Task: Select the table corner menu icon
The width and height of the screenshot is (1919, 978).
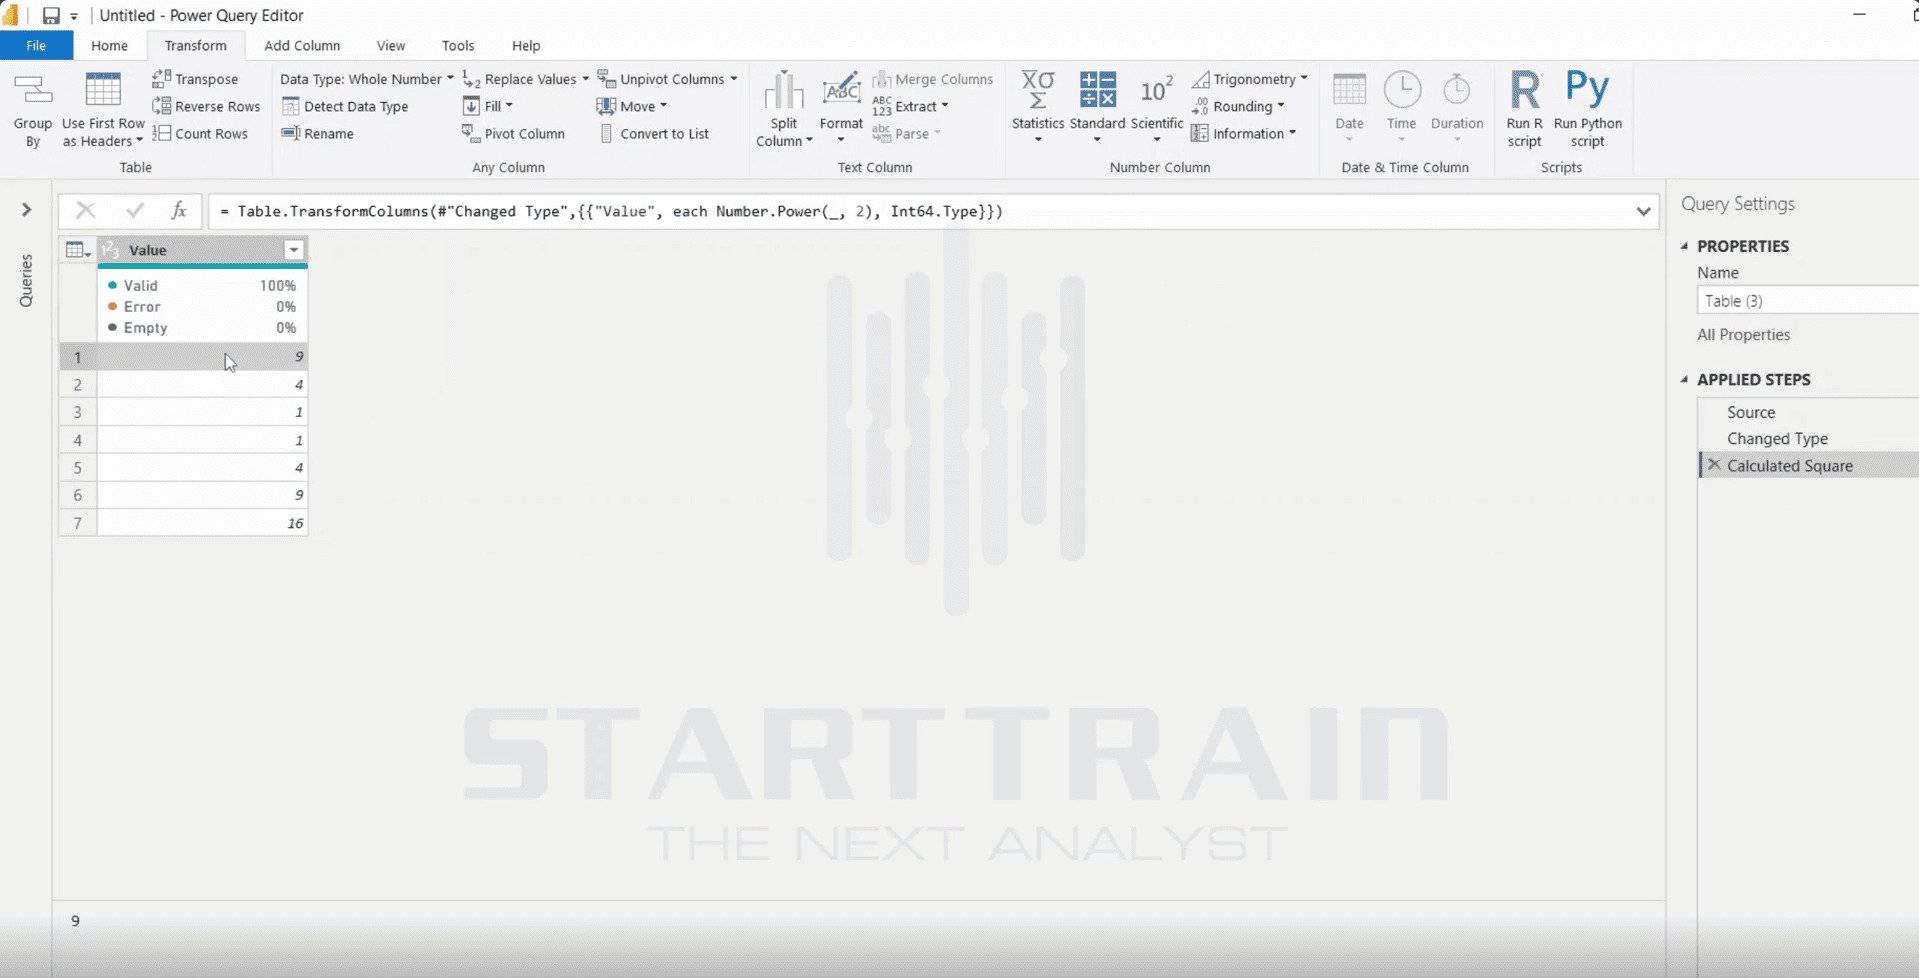Action: (x=77, y=250)
